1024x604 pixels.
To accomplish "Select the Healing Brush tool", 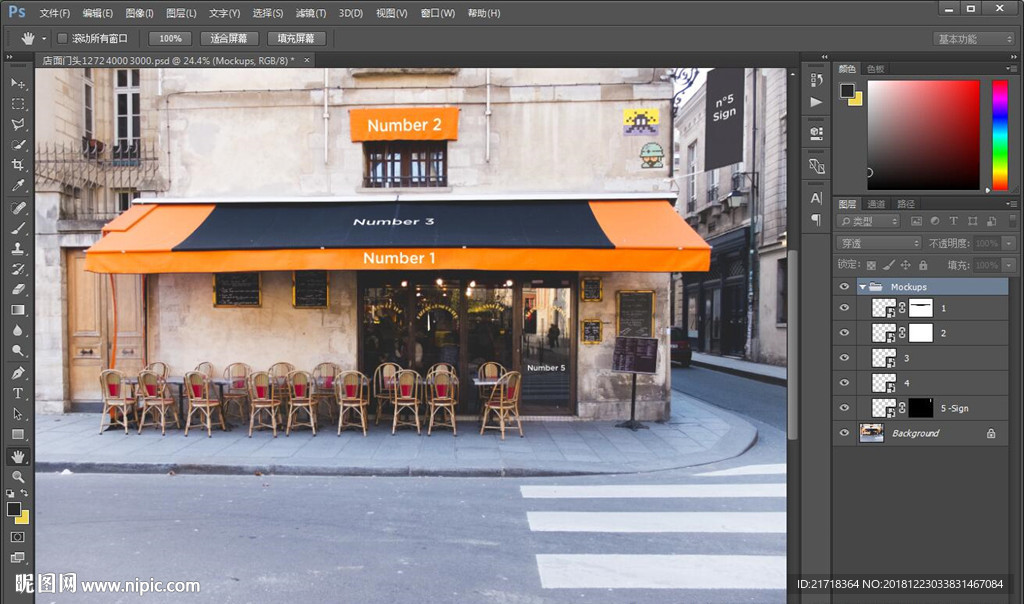I will click(x=18, y=208).
